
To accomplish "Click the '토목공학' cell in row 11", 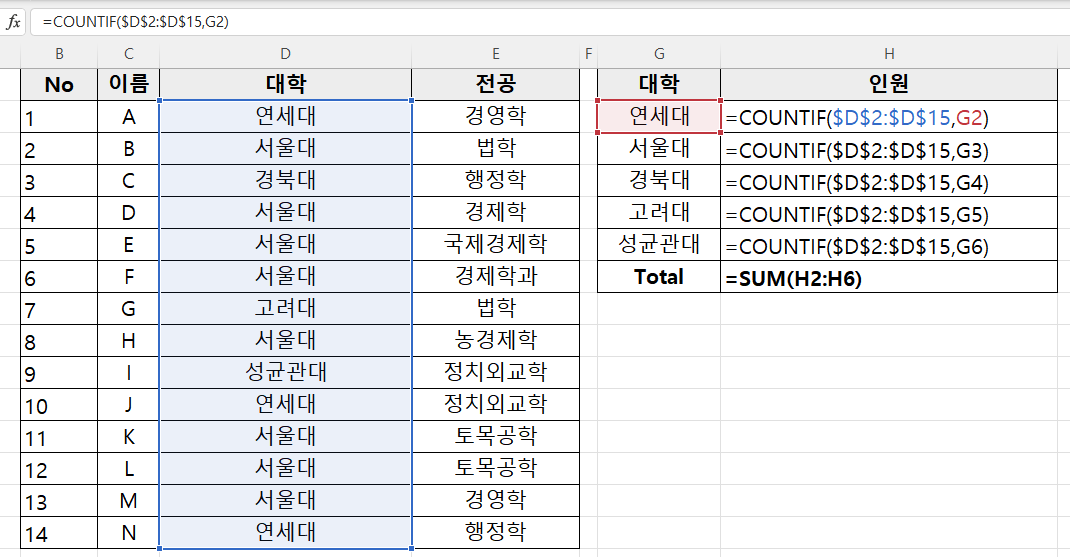I will [495, 438].
